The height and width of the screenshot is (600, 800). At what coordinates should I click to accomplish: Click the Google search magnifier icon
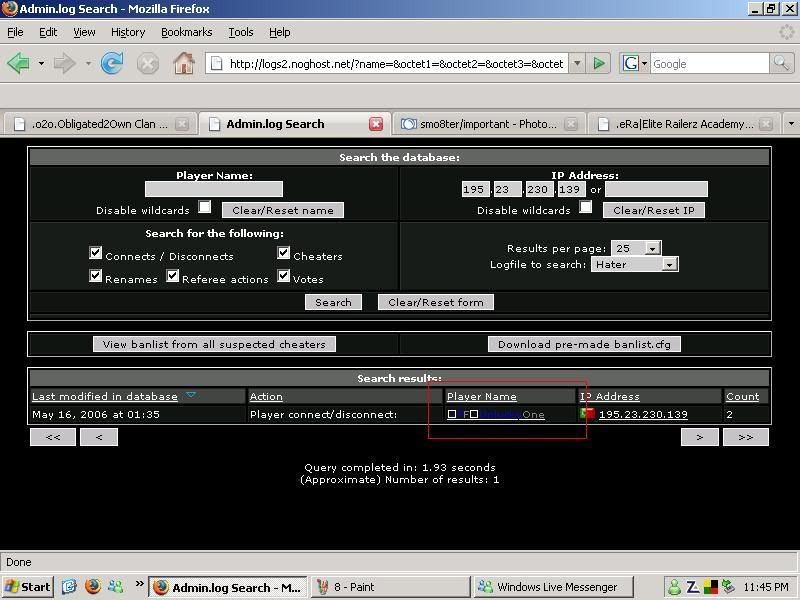(781, 63)
